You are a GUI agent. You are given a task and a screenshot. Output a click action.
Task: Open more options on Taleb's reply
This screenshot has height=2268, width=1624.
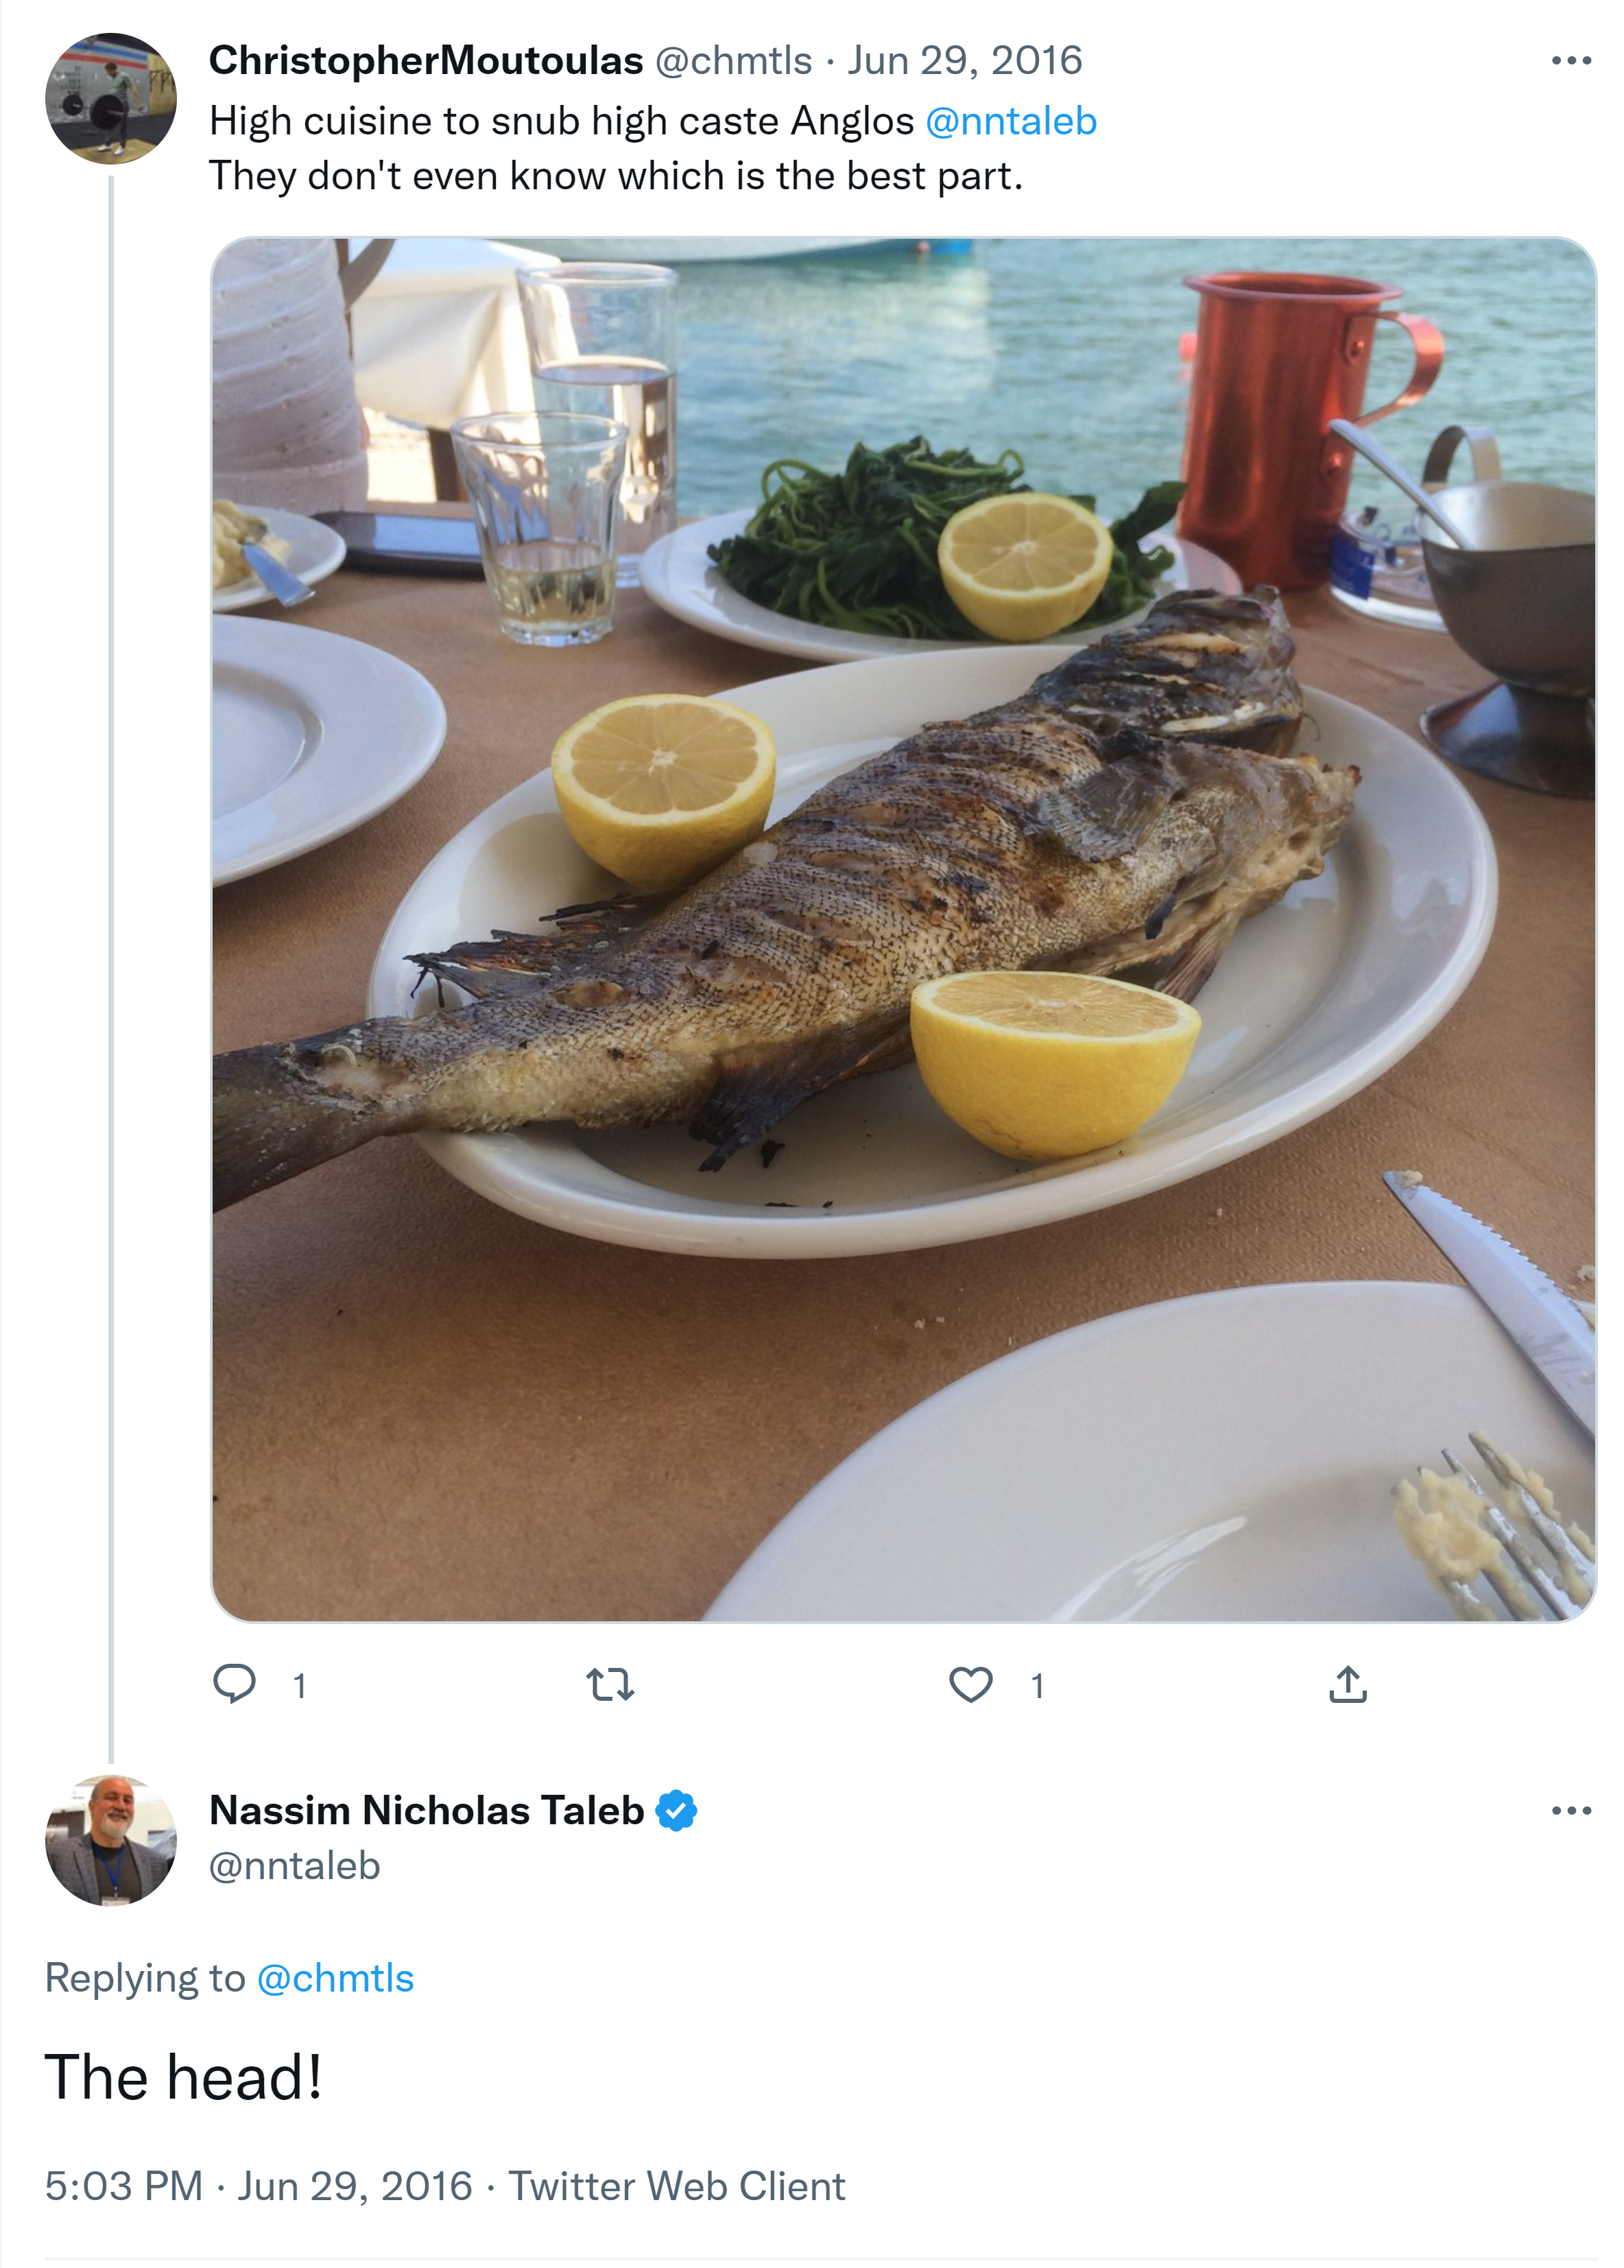[x=1570, y=1811]
